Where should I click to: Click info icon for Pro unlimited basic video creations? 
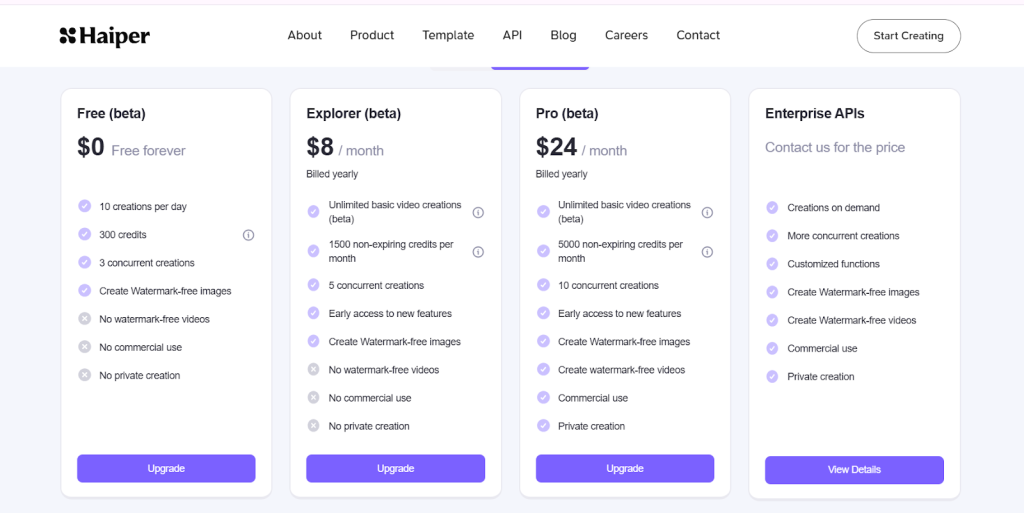click(707, 212)
